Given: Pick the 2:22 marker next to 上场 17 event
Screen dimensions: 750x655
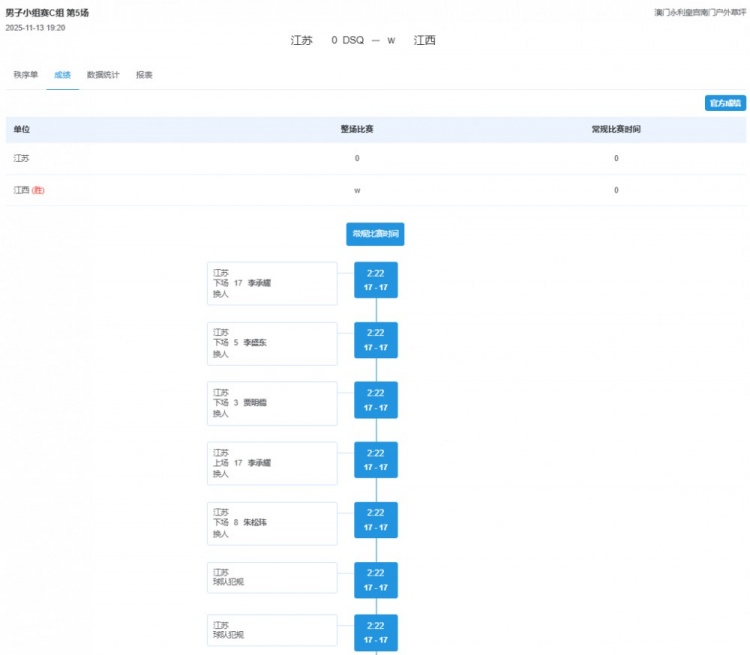Looking at the screenshot, I should click(x=376, y=460).
